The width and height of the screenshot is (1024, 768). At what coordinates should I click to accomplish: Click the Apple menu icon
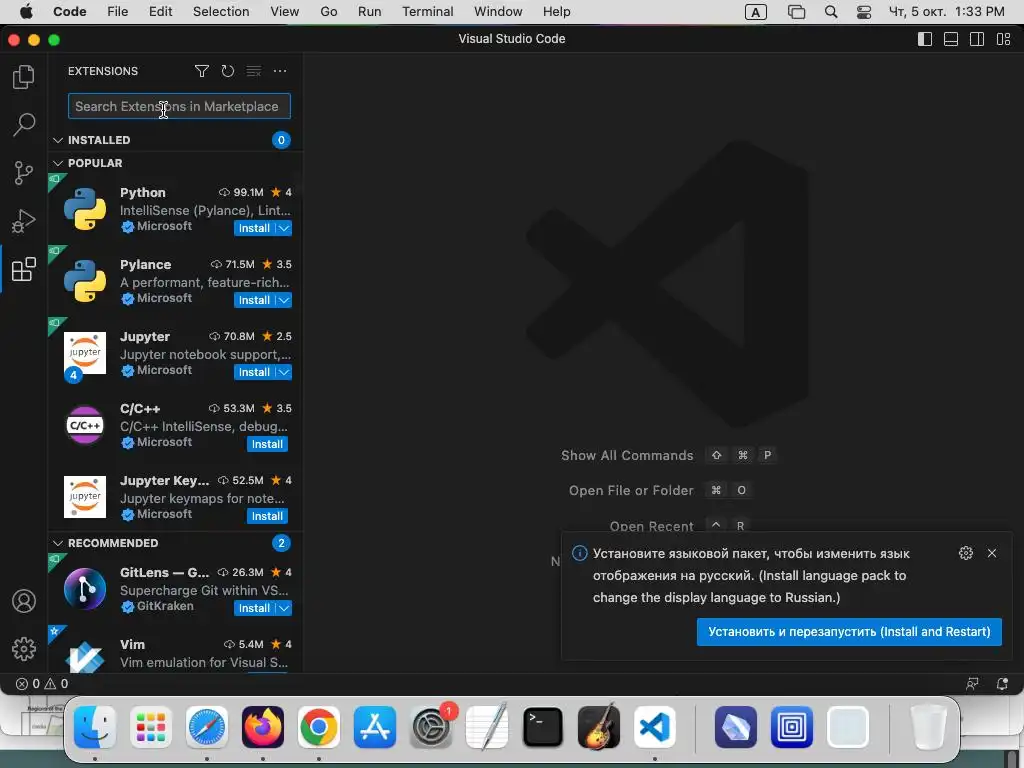[26, 12]
